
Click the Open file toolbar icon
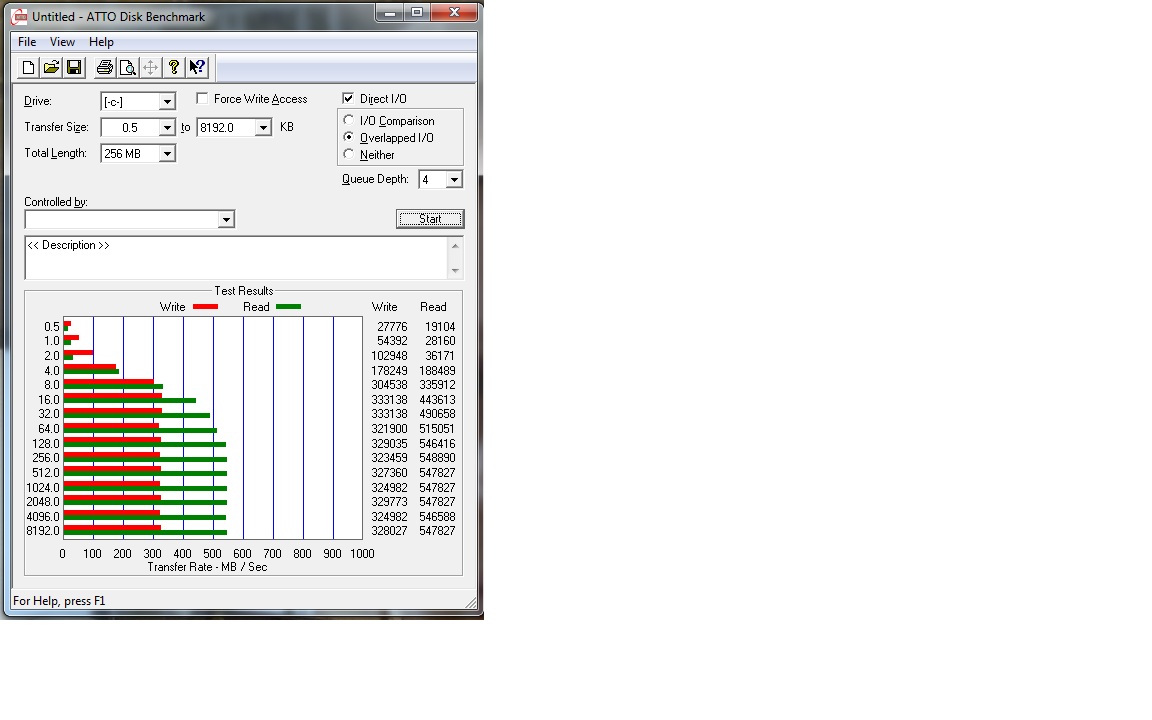51,68
